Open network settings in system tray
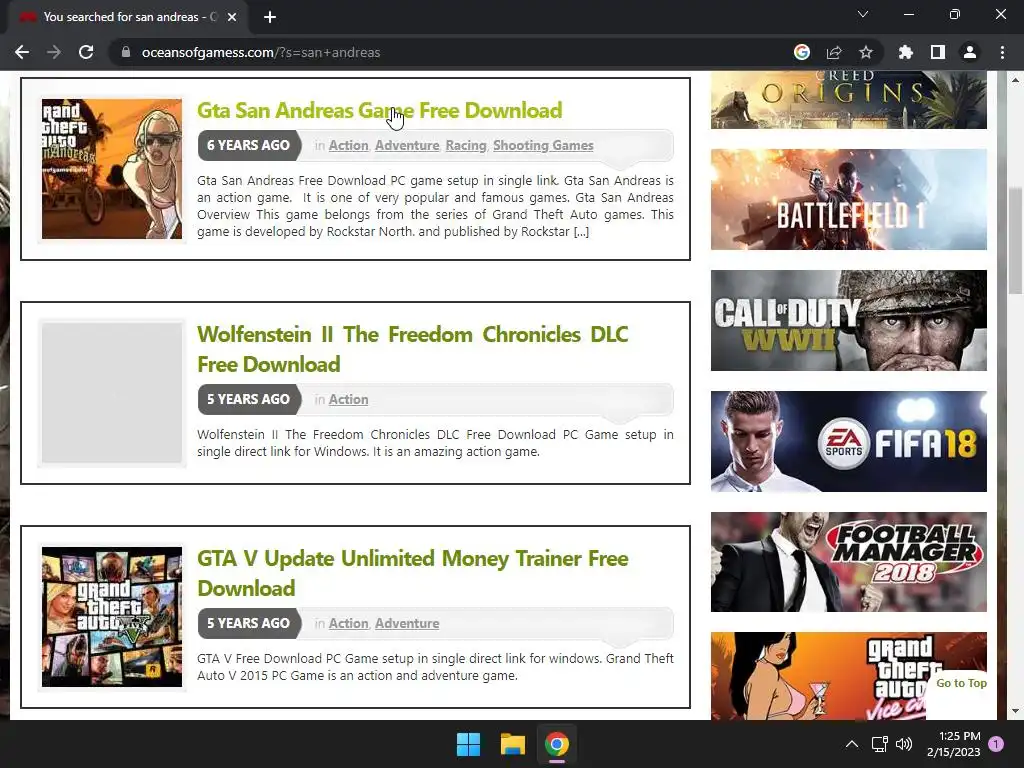This screenshot has height=768, width=1024. pyautogui.click(x=880, y=744)
